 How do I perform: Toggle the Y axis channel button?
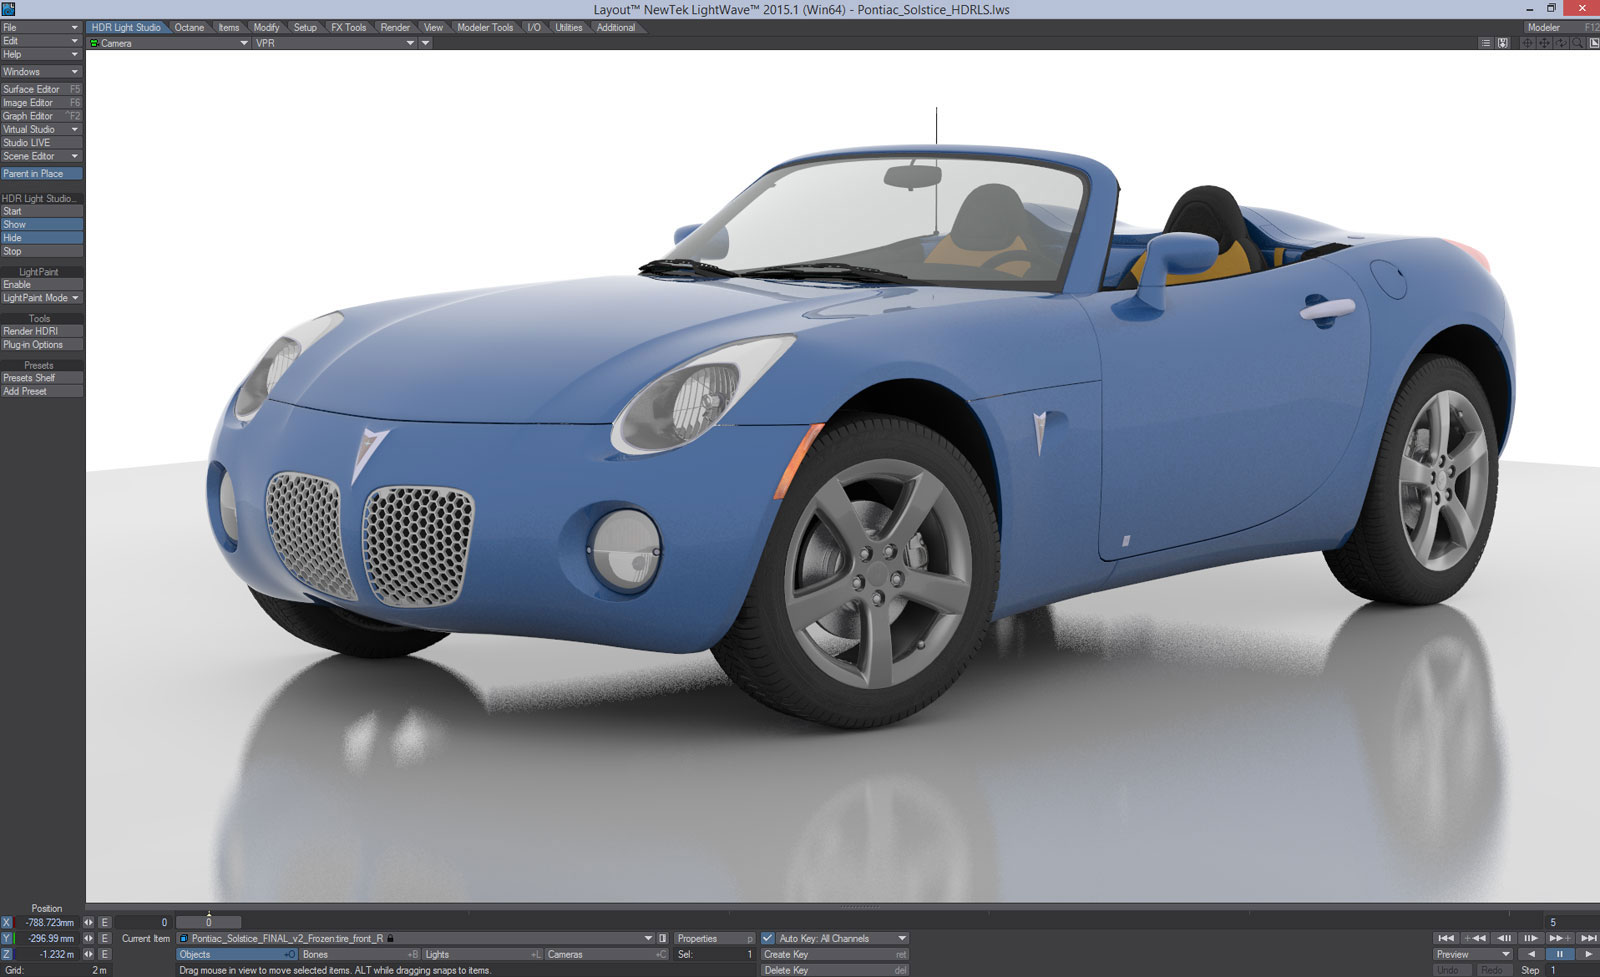[x=7, y=938]
